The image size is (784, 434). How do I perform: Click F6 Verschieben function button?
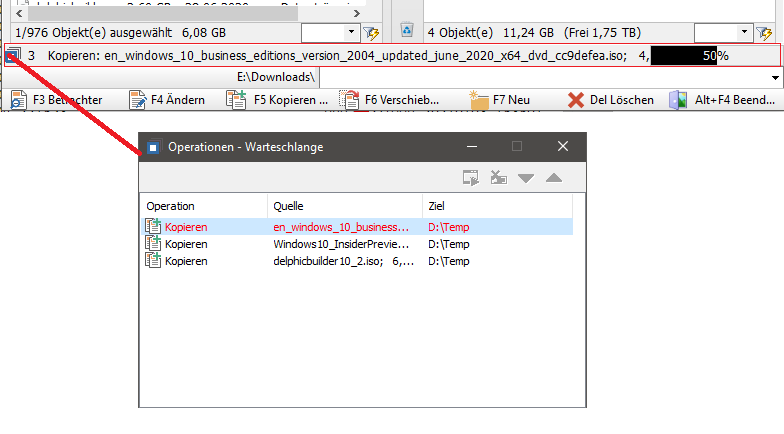390,100
